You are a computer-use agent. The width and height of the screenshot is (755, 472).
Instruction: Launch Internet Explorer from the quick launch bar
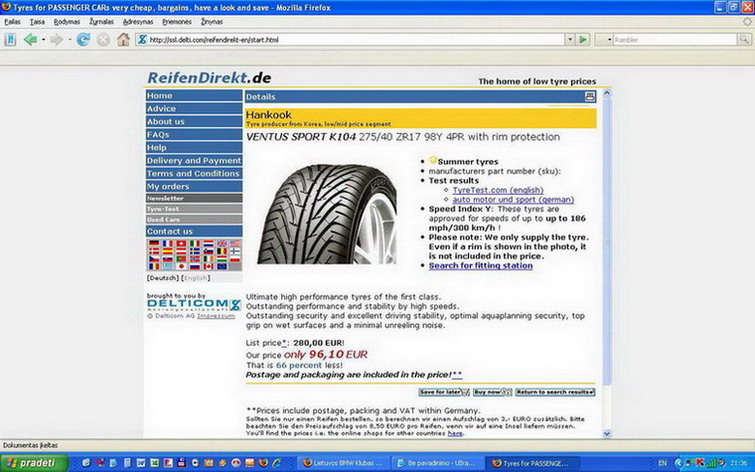[277, 463]
